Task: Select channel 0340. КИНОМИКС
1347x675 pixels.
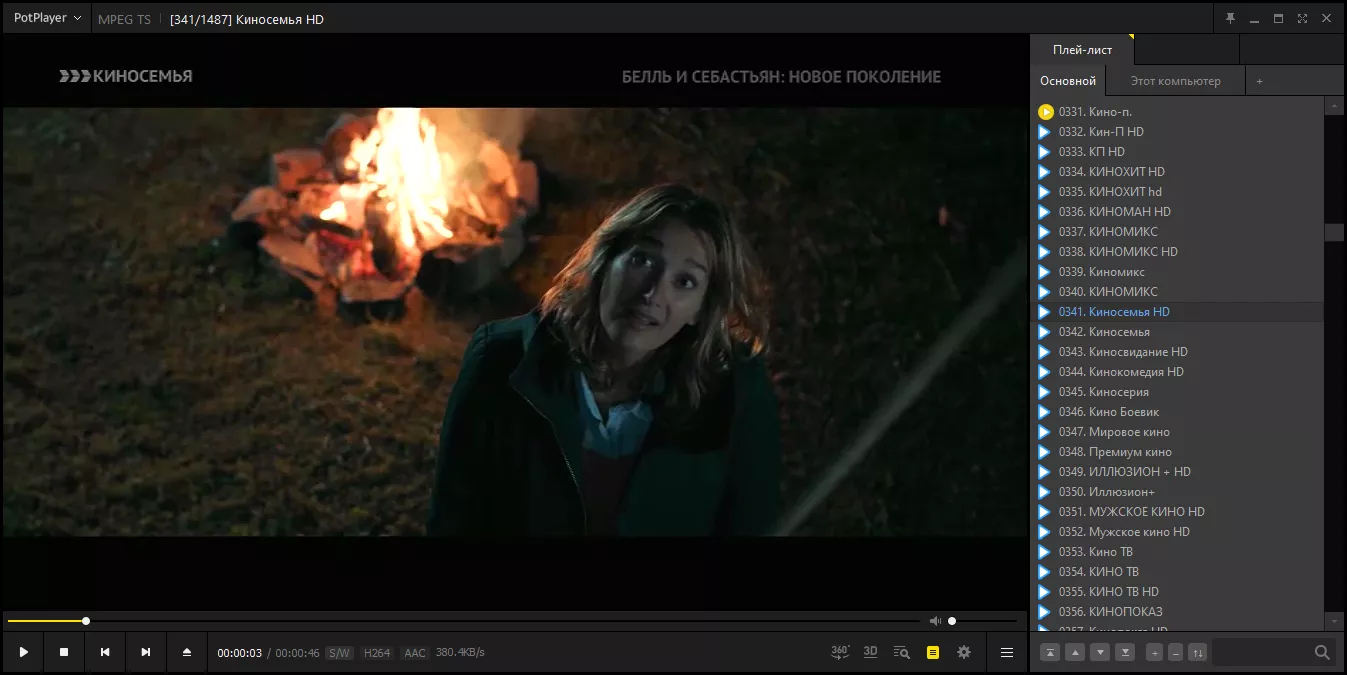Action: [1177, 292]
